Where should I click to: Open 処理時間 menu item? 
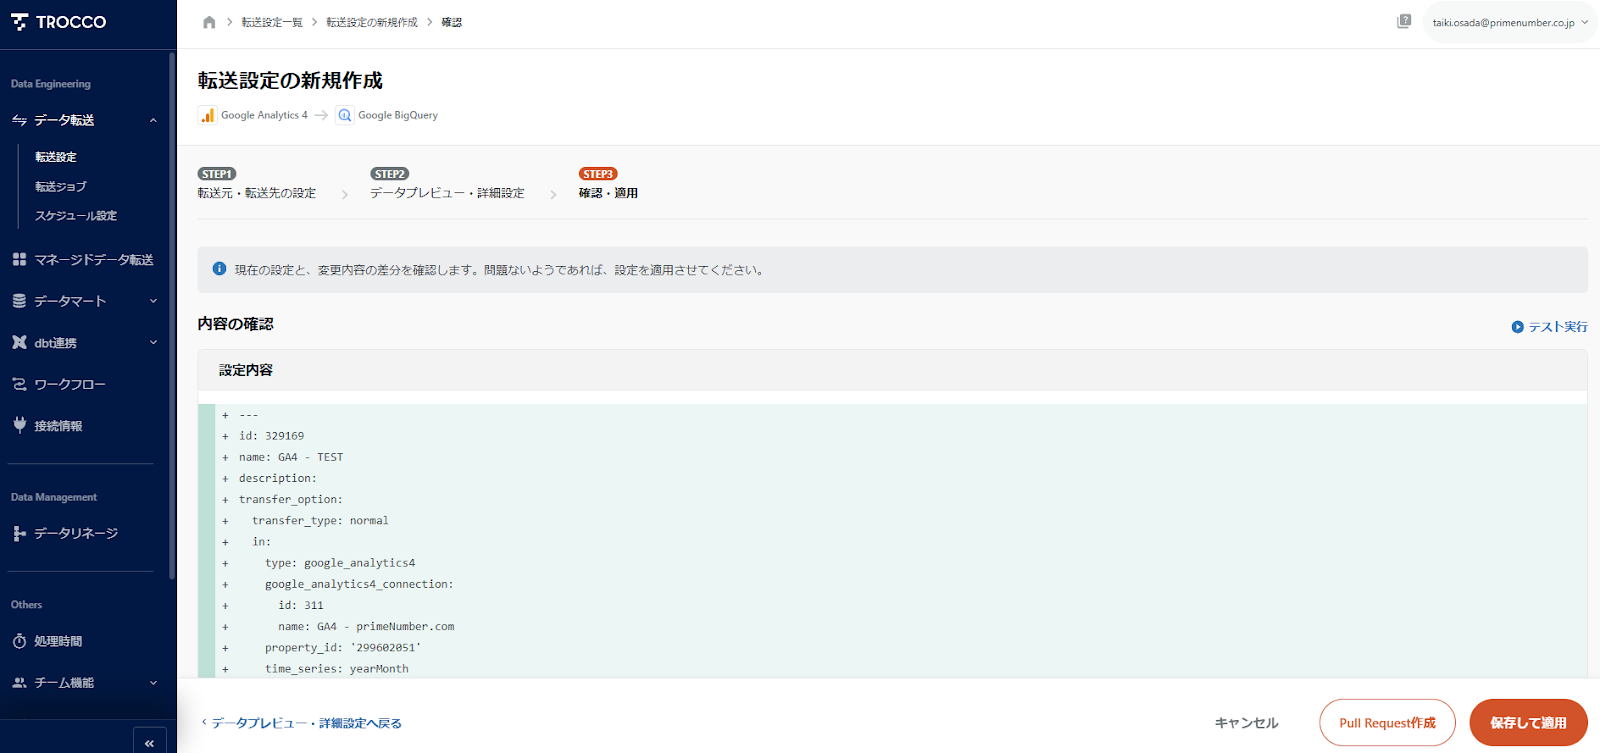[58, 642]
